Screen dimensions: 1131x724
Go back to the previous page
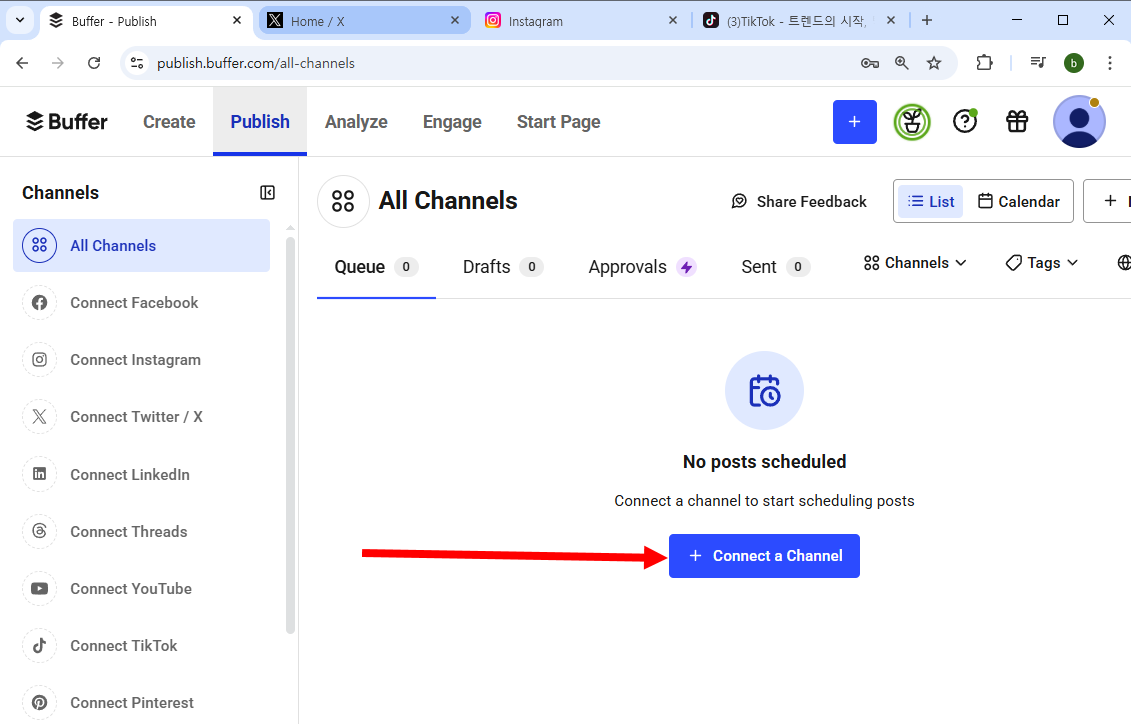(x=22, y=63)
